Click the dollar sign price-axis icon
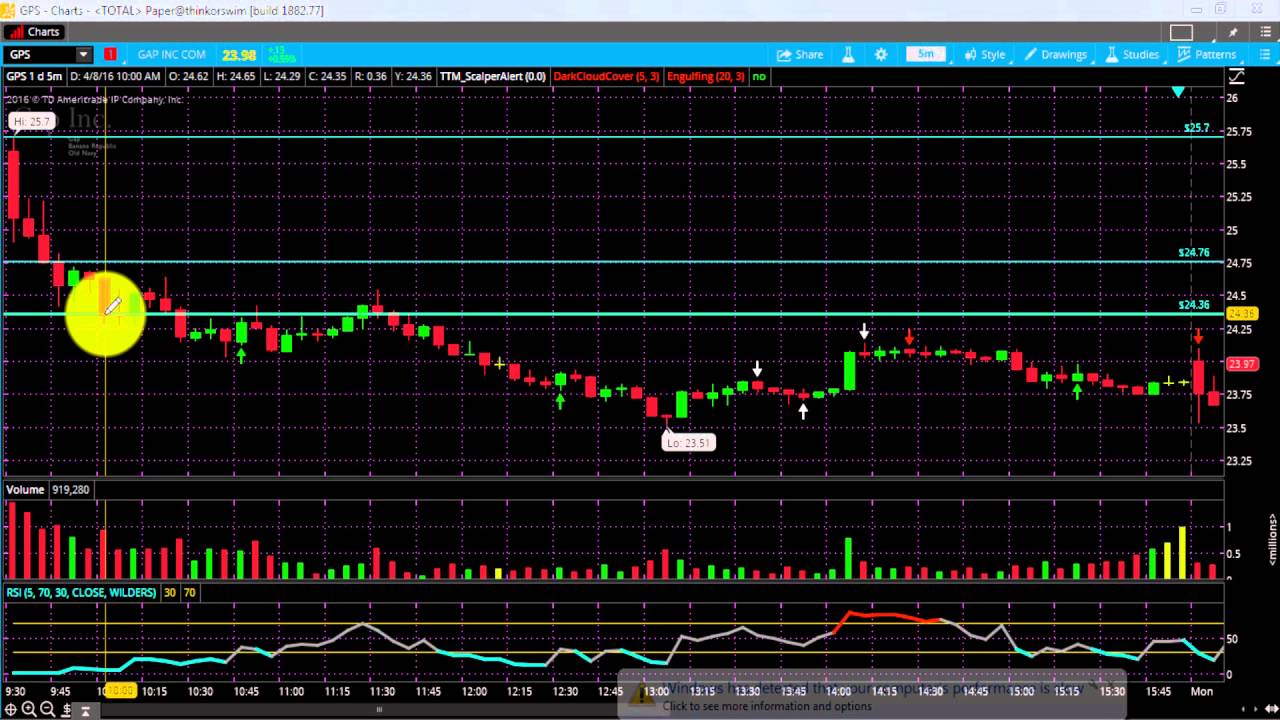The image size is (1280, 720). 66,710
